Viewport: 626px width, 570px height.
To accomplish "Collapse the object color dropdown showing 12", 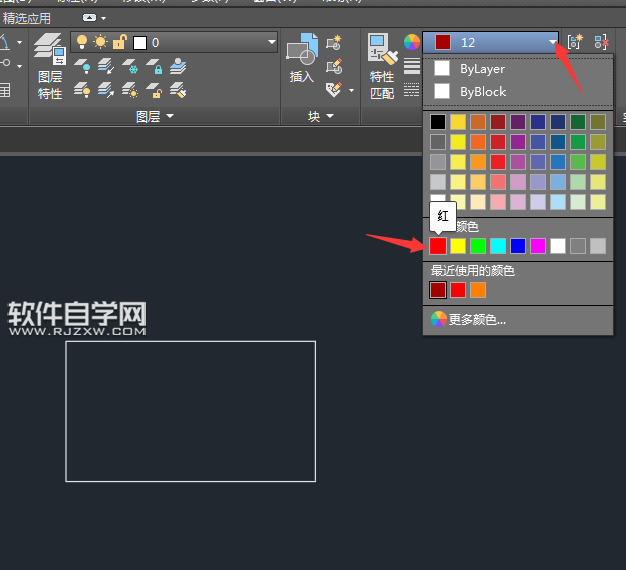I will (x=553, y=42).
